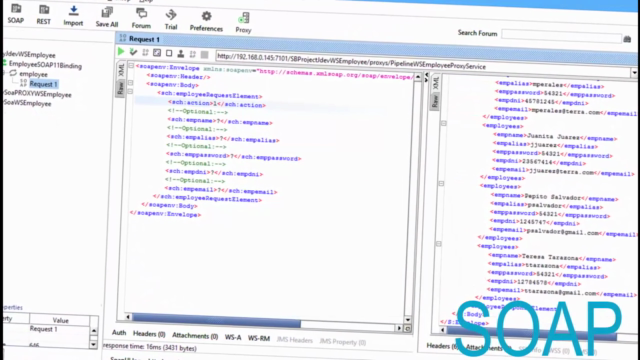This screenshot has height=360, width=640.
Task: Click Request 1 value in properties table
Action: 44,329
